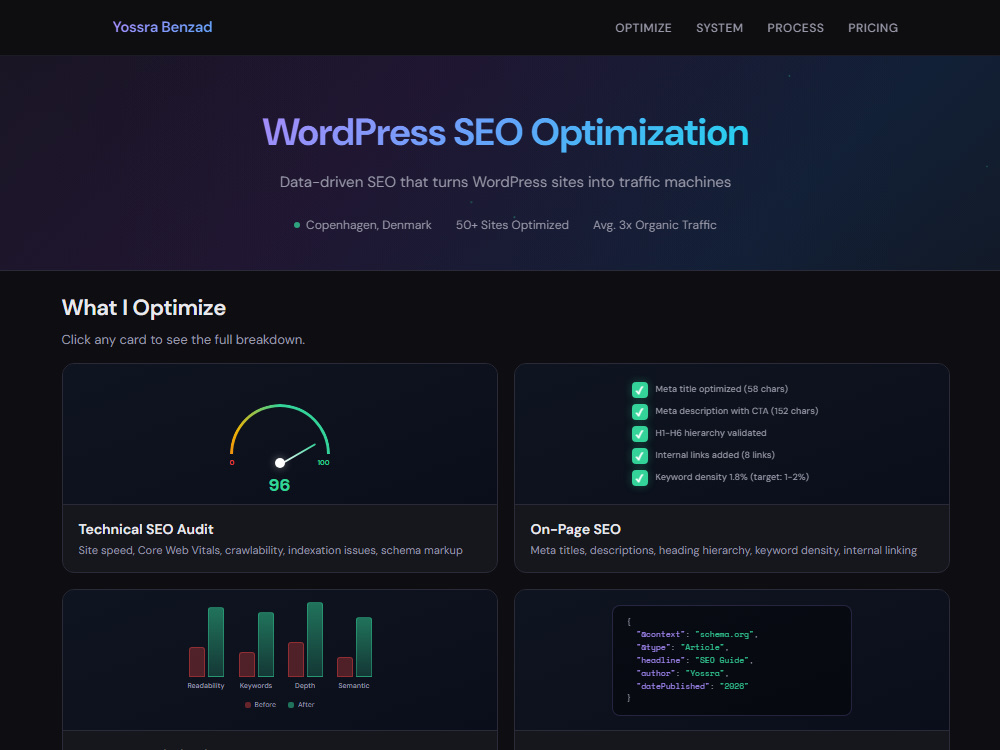Viewport: 1000px width, 750px height.
Task: Click the gauge score value '96'
Action: 279,485
